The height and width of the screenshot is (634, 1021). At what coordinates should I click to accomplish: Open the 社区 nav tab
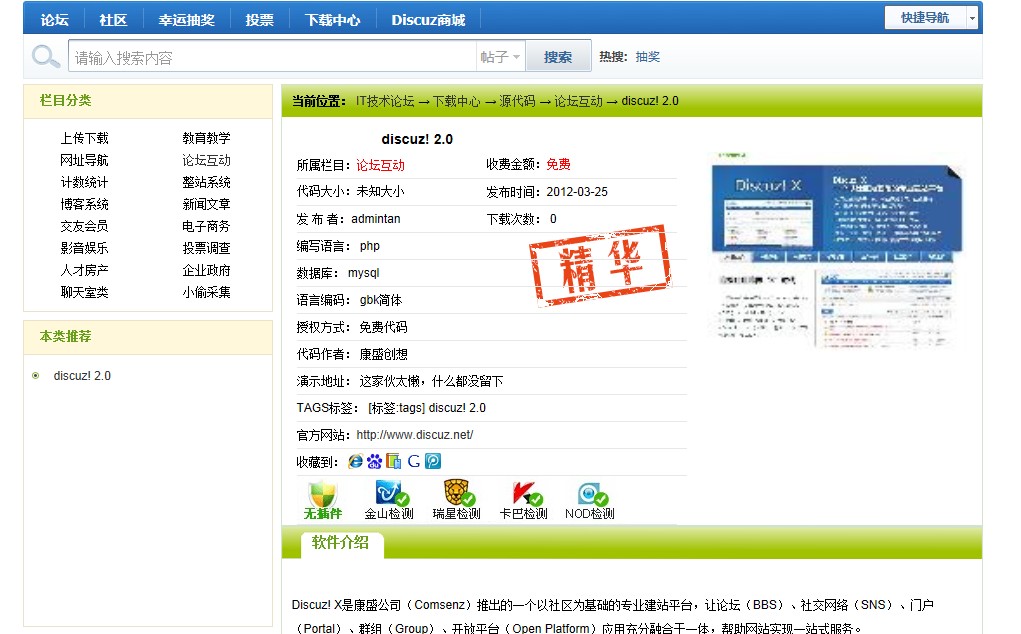113,20
